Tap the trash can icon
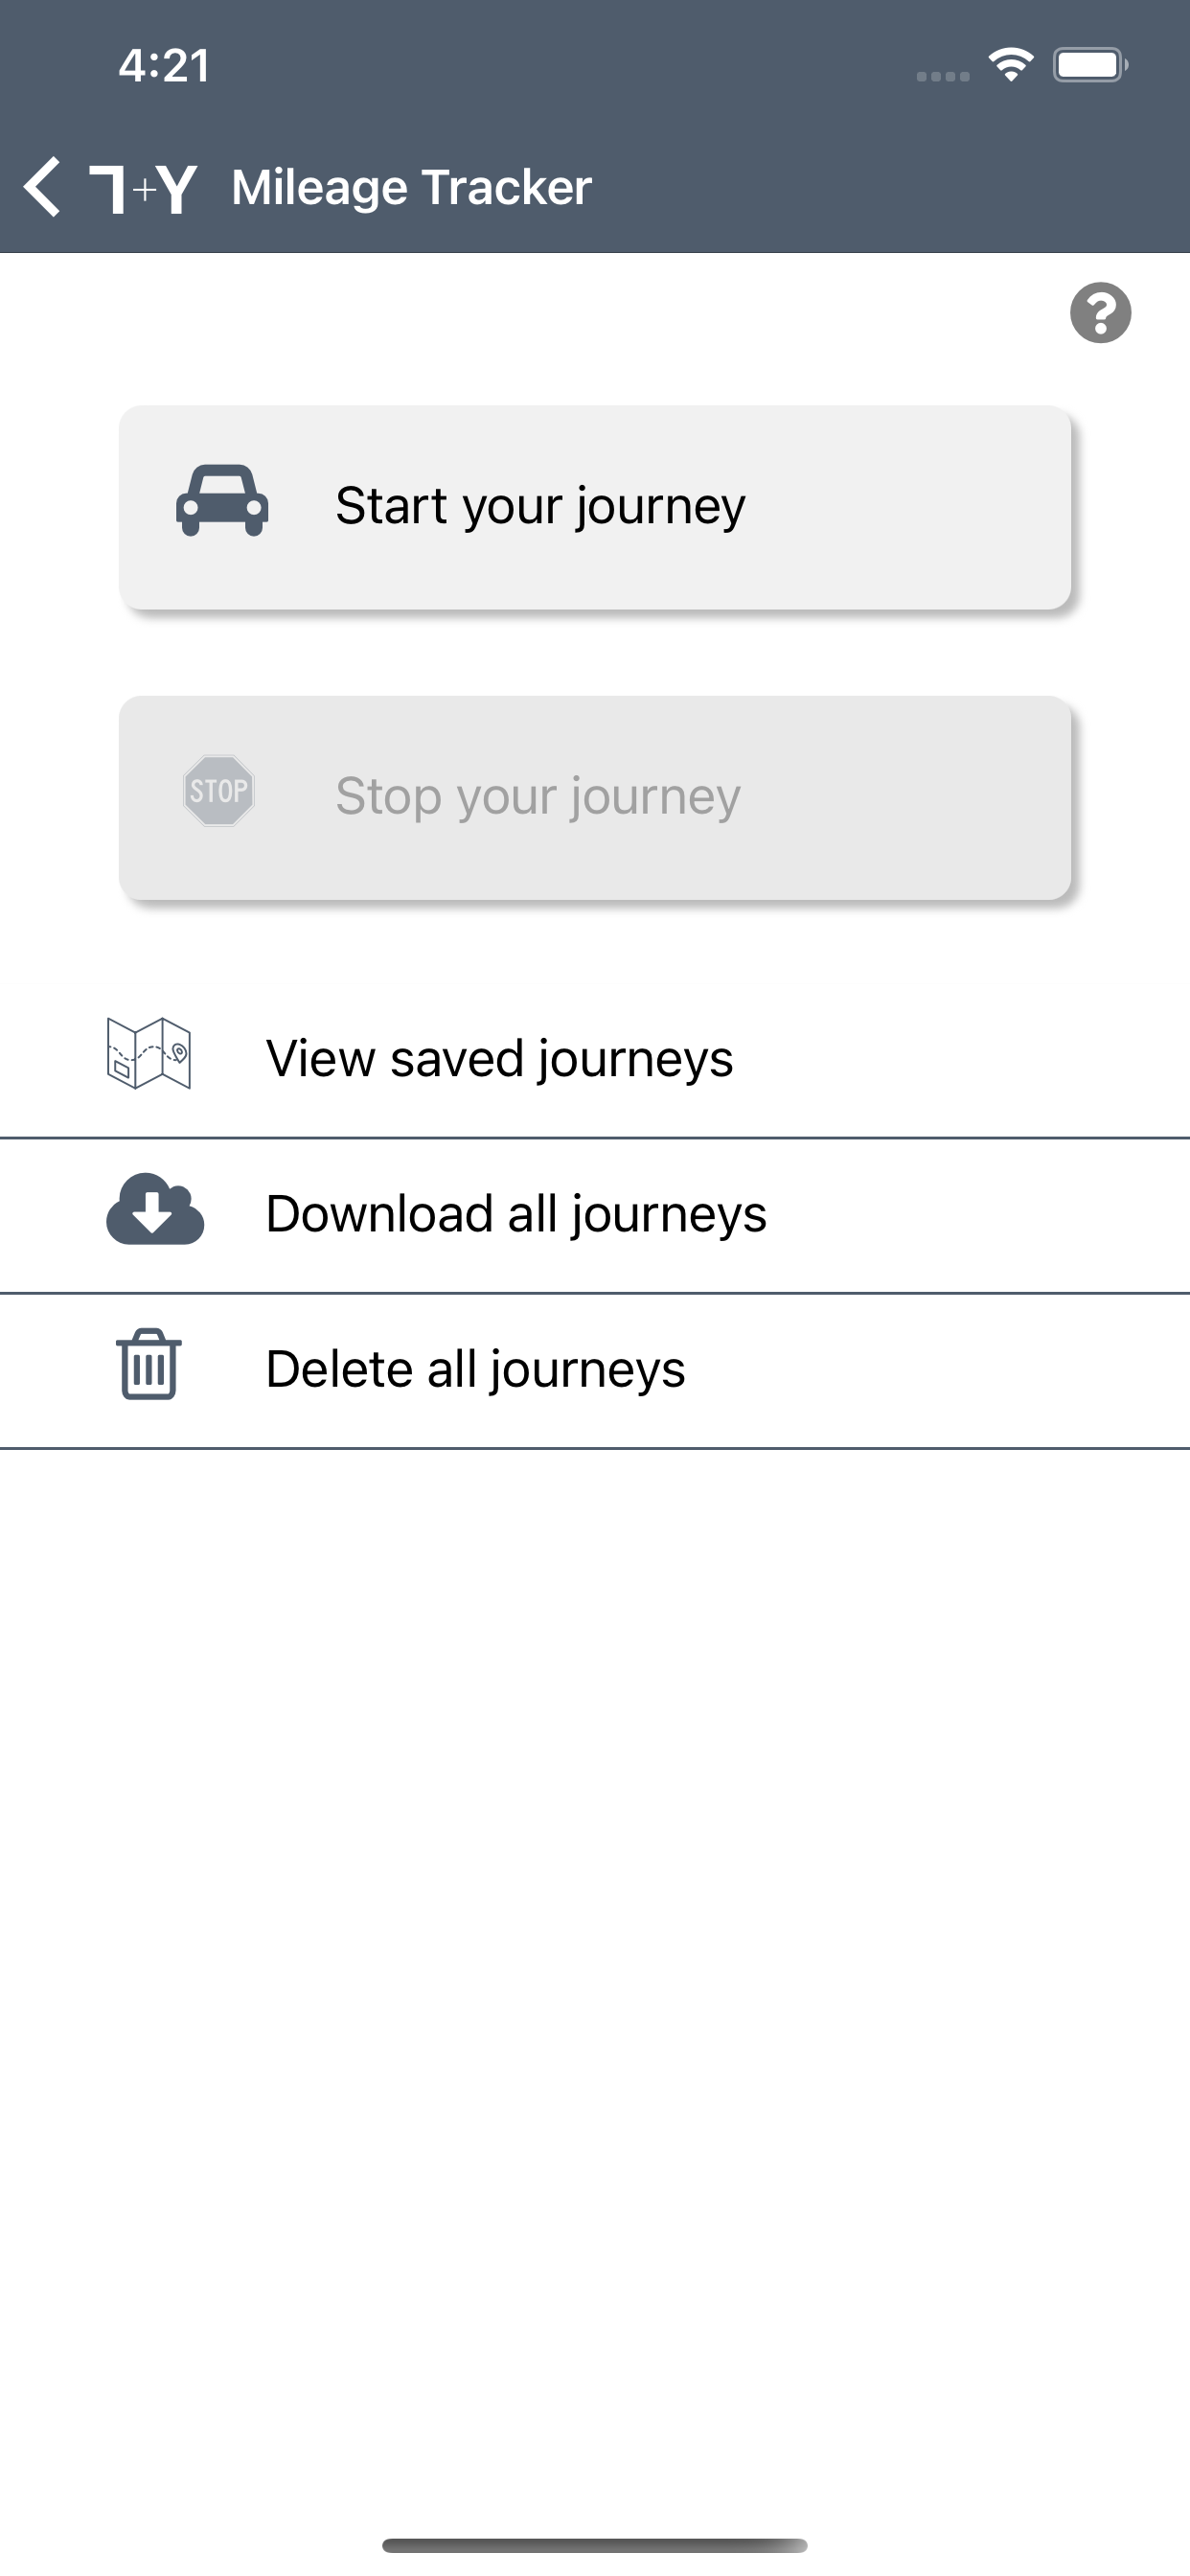Image resolution: width=1190 pixels, height=2576 pixels. click(149, 1364)
